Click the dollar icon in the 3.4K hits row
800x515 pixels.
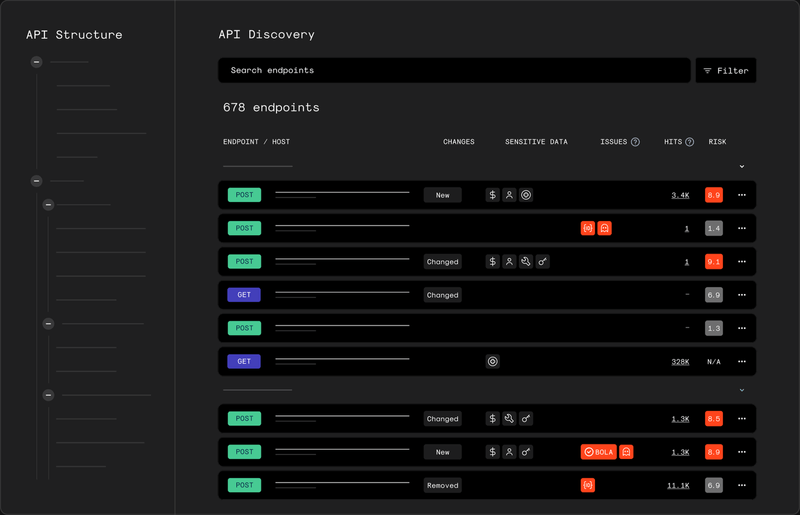point(492,195)
